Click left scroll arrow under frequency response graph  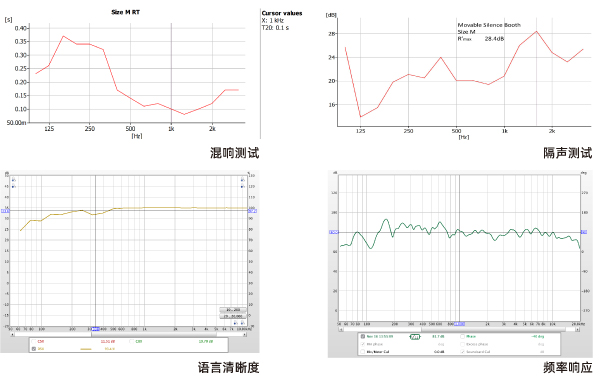[x=341, y=329]
